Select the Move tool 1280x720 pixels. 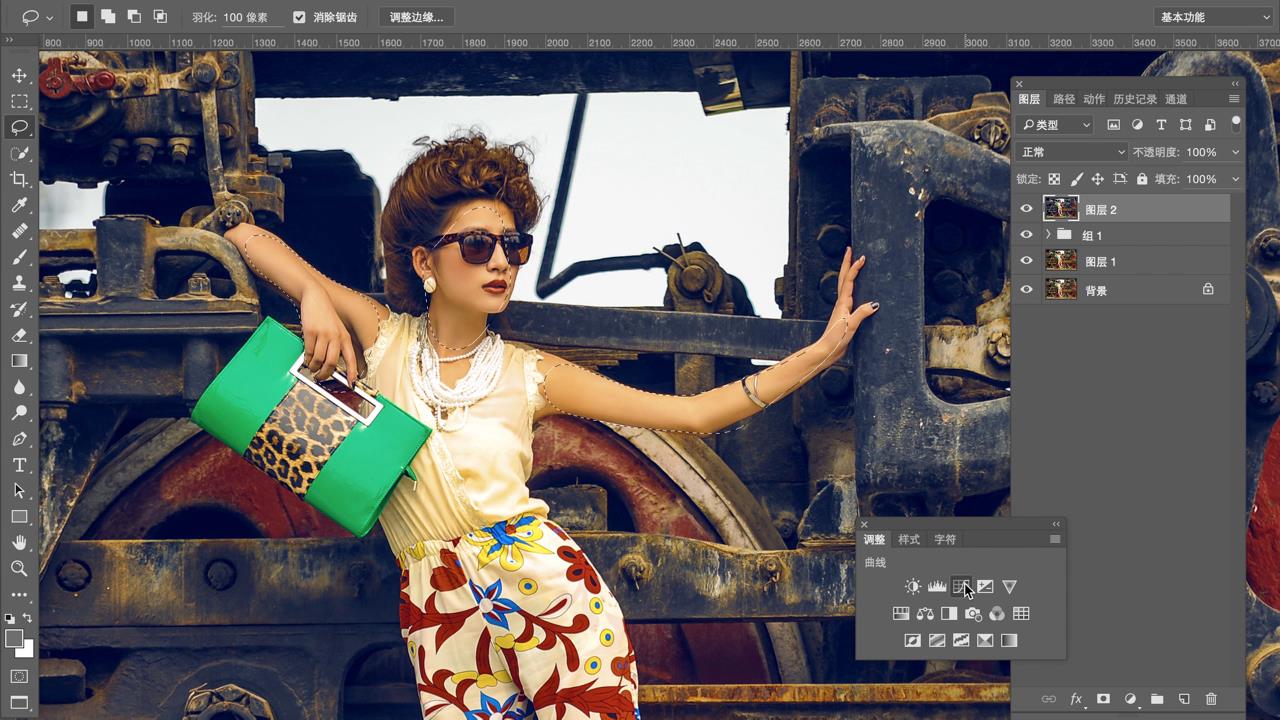[19, 76]
